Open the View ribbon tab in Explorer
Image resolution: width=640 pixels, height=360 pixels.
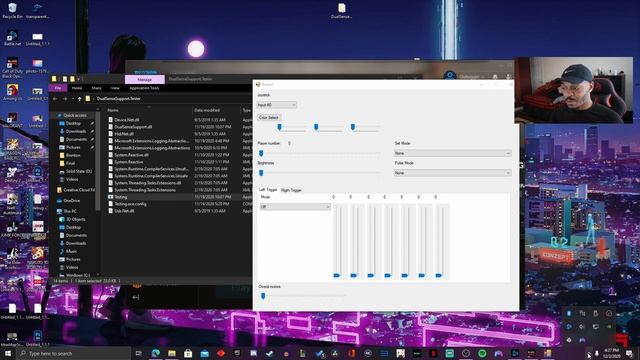115,88
